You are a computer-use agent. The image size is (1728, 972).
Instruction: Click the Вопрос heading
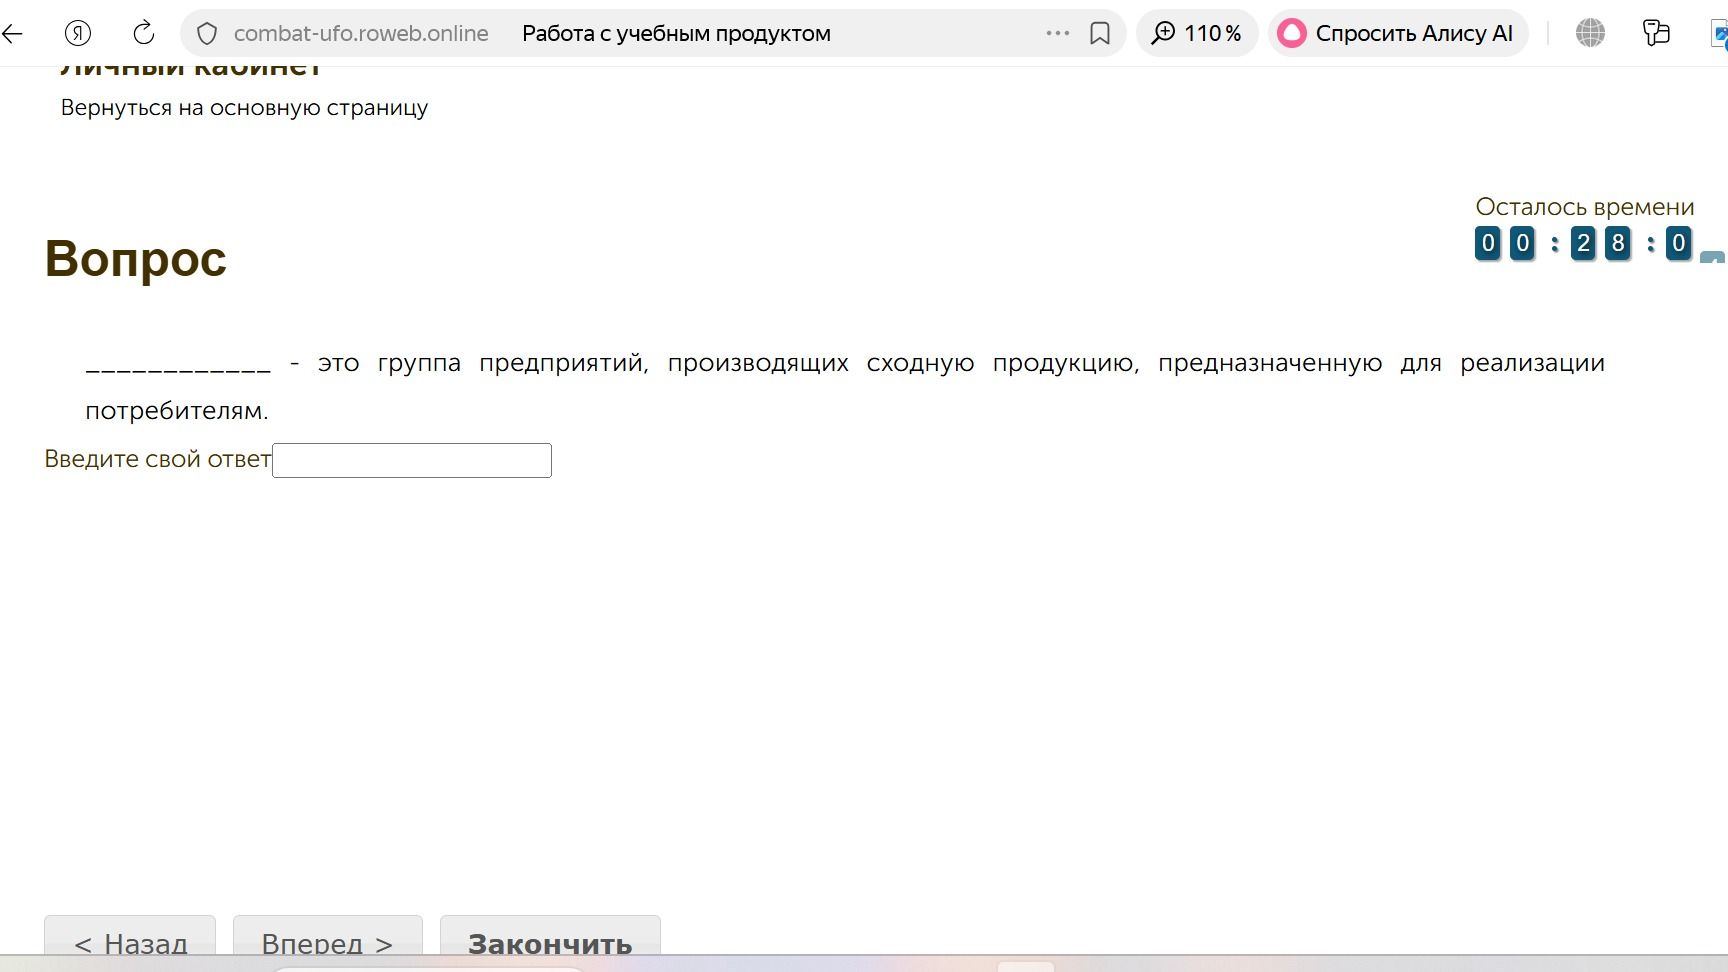pyautogui.click(x=136, y=258)
